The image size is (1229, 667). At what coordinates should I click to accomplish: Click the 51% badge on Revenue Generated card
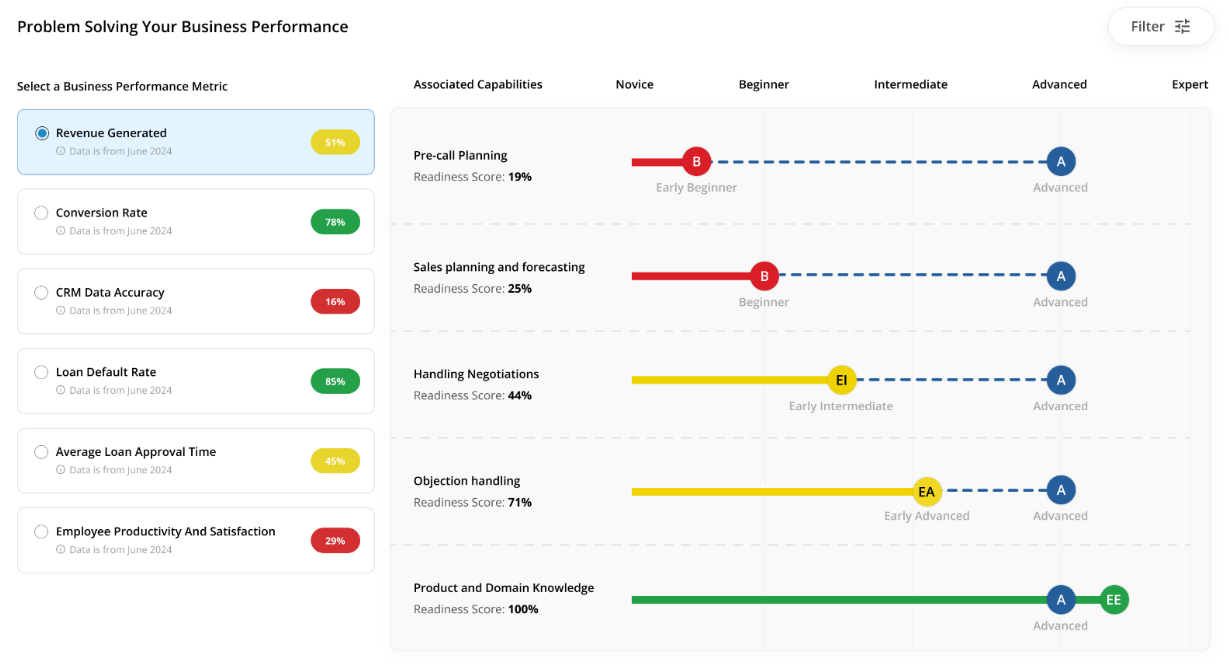pyautogui.click(x=335, y=142)
